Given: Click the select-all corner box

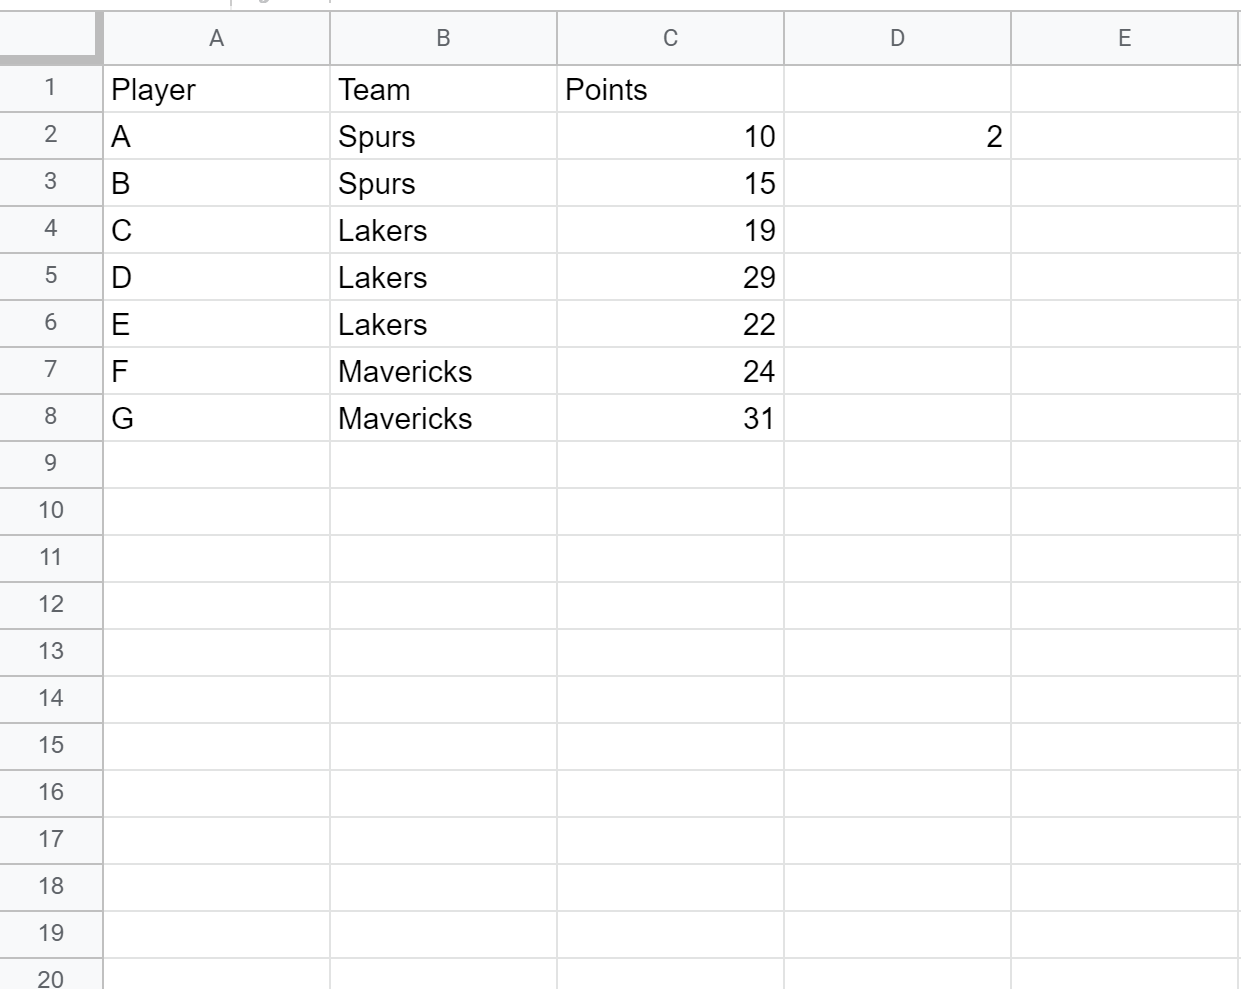Looking at the screenshot, I should click(x=50, y=39).
